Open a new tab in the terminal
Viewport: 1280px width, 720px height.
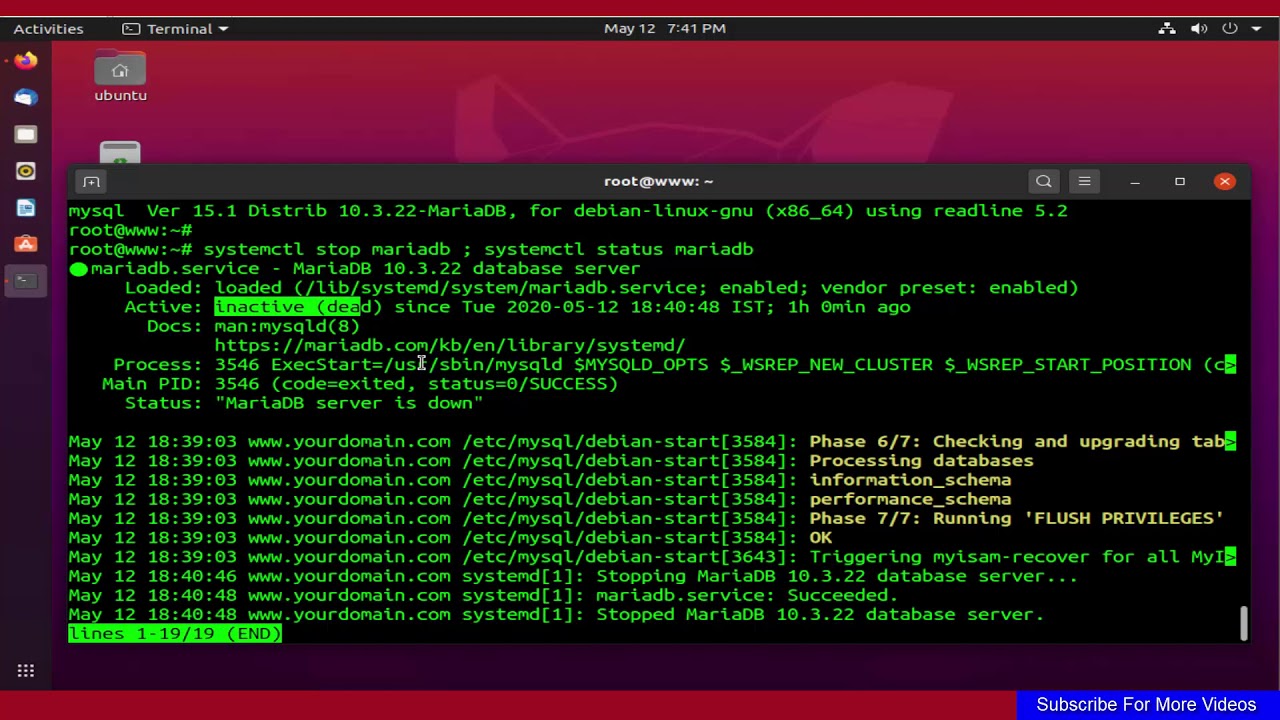coord(91,181)
